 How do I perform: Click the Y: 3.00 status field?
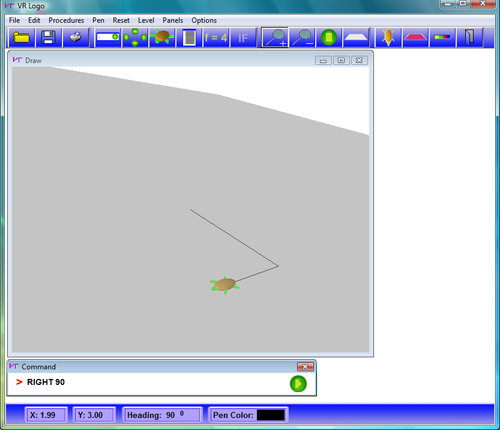pos(94,415)
